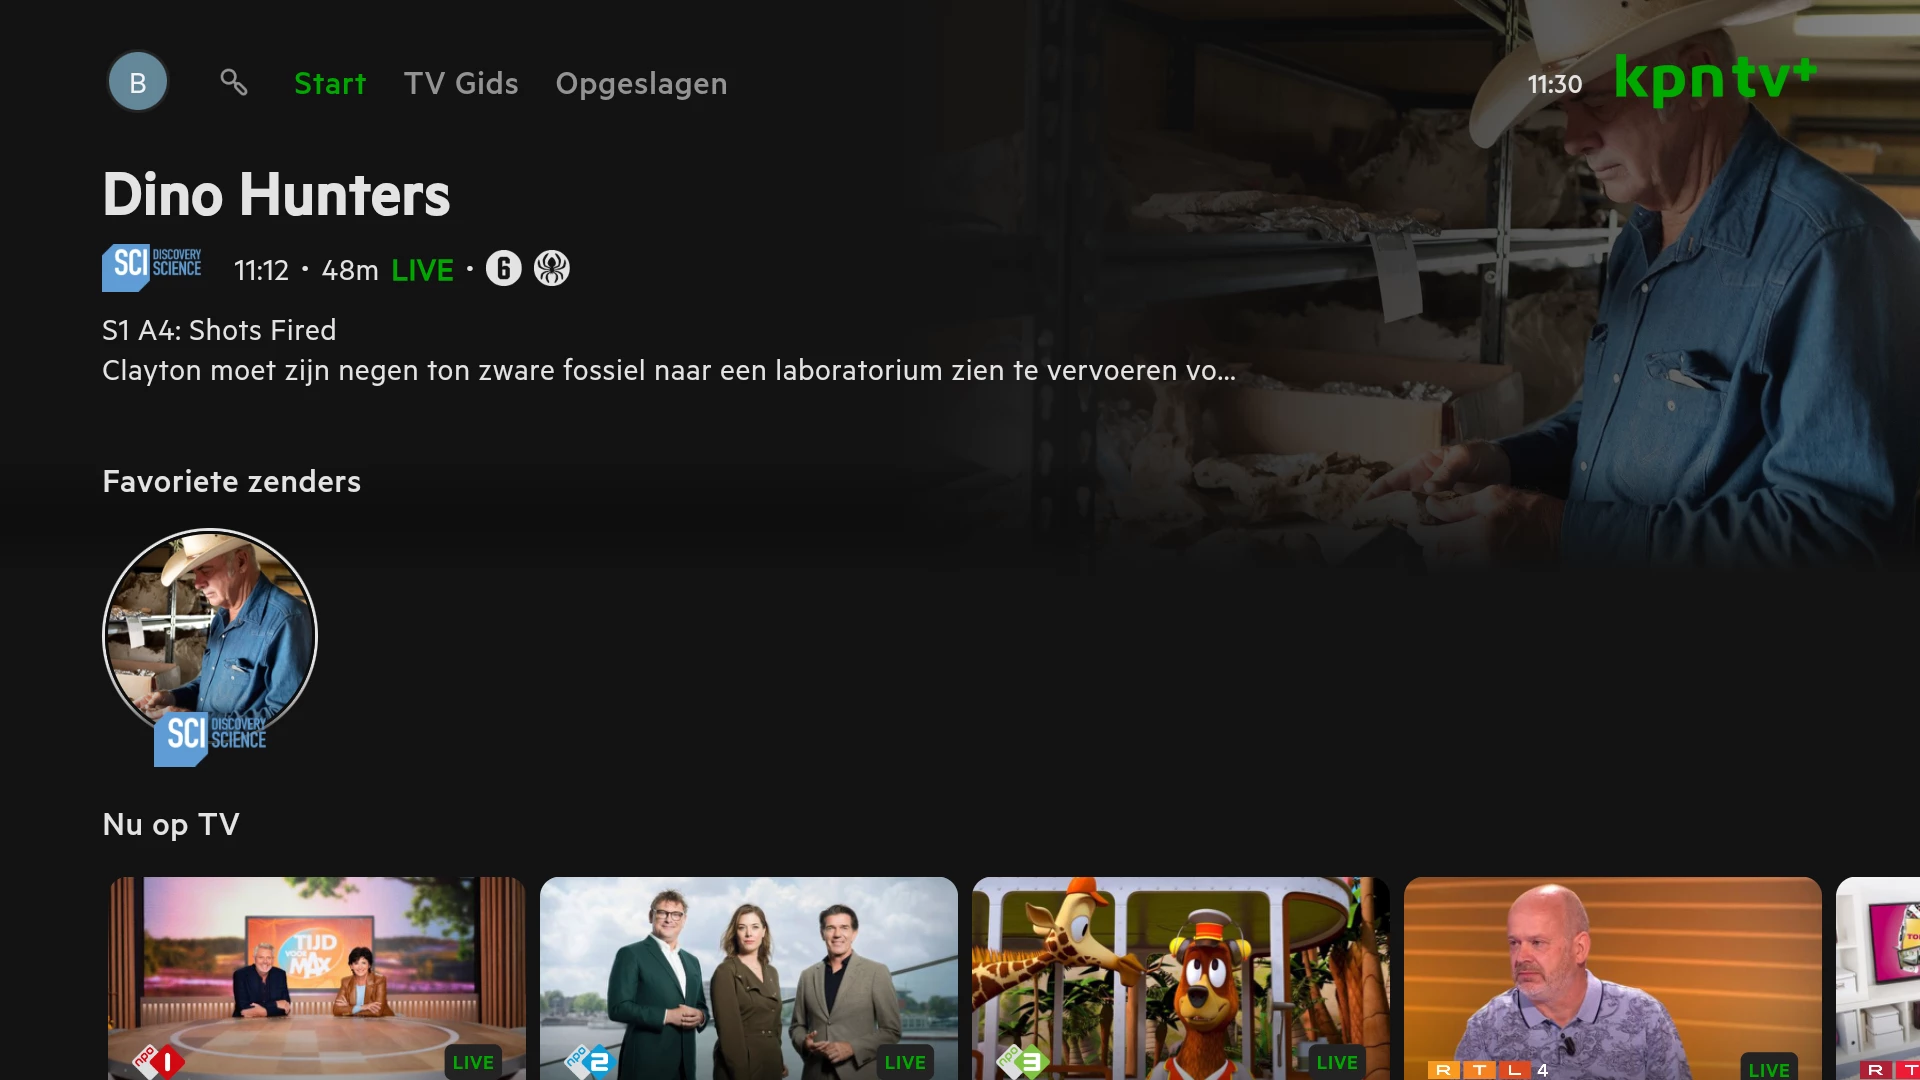Play the Tijd voor Max live thumbnail
The image size is (1920, 1080).
pos(317,978)
